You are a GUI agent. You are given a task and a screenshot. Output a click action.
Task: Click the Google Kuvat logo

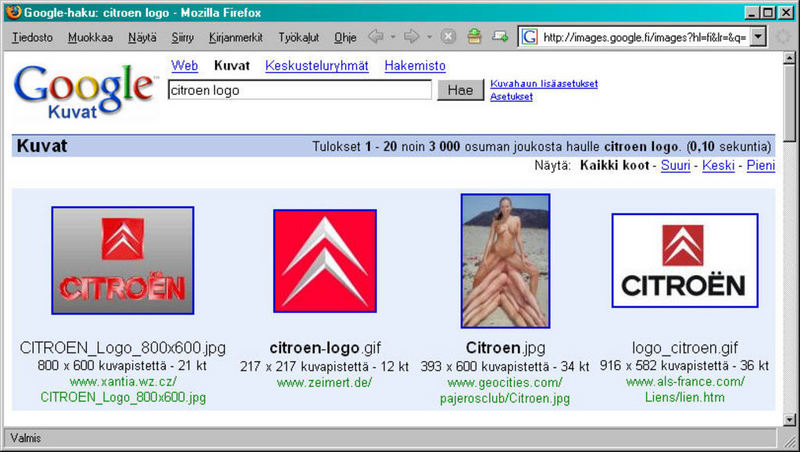pyautogui.click(x=84, y=91)
